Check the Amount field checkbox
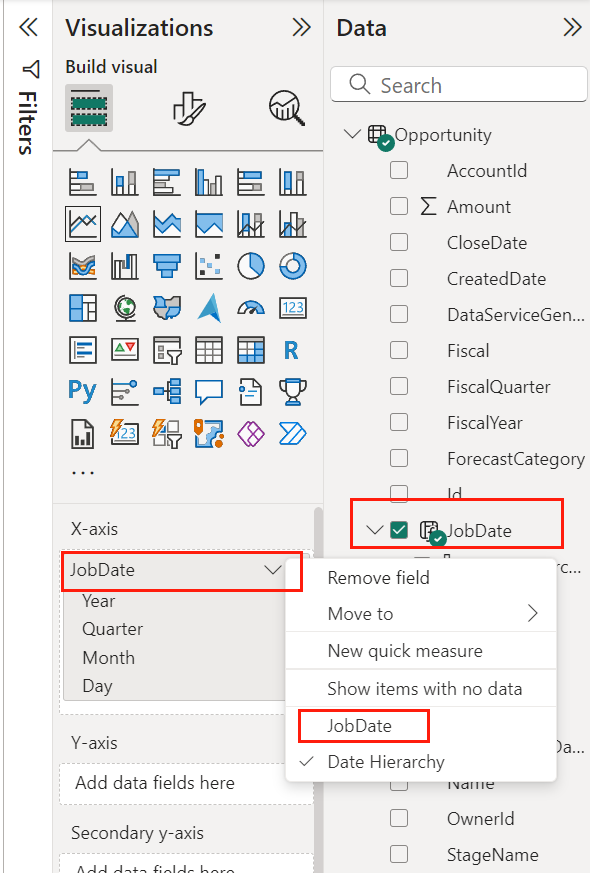 [398, 206]
